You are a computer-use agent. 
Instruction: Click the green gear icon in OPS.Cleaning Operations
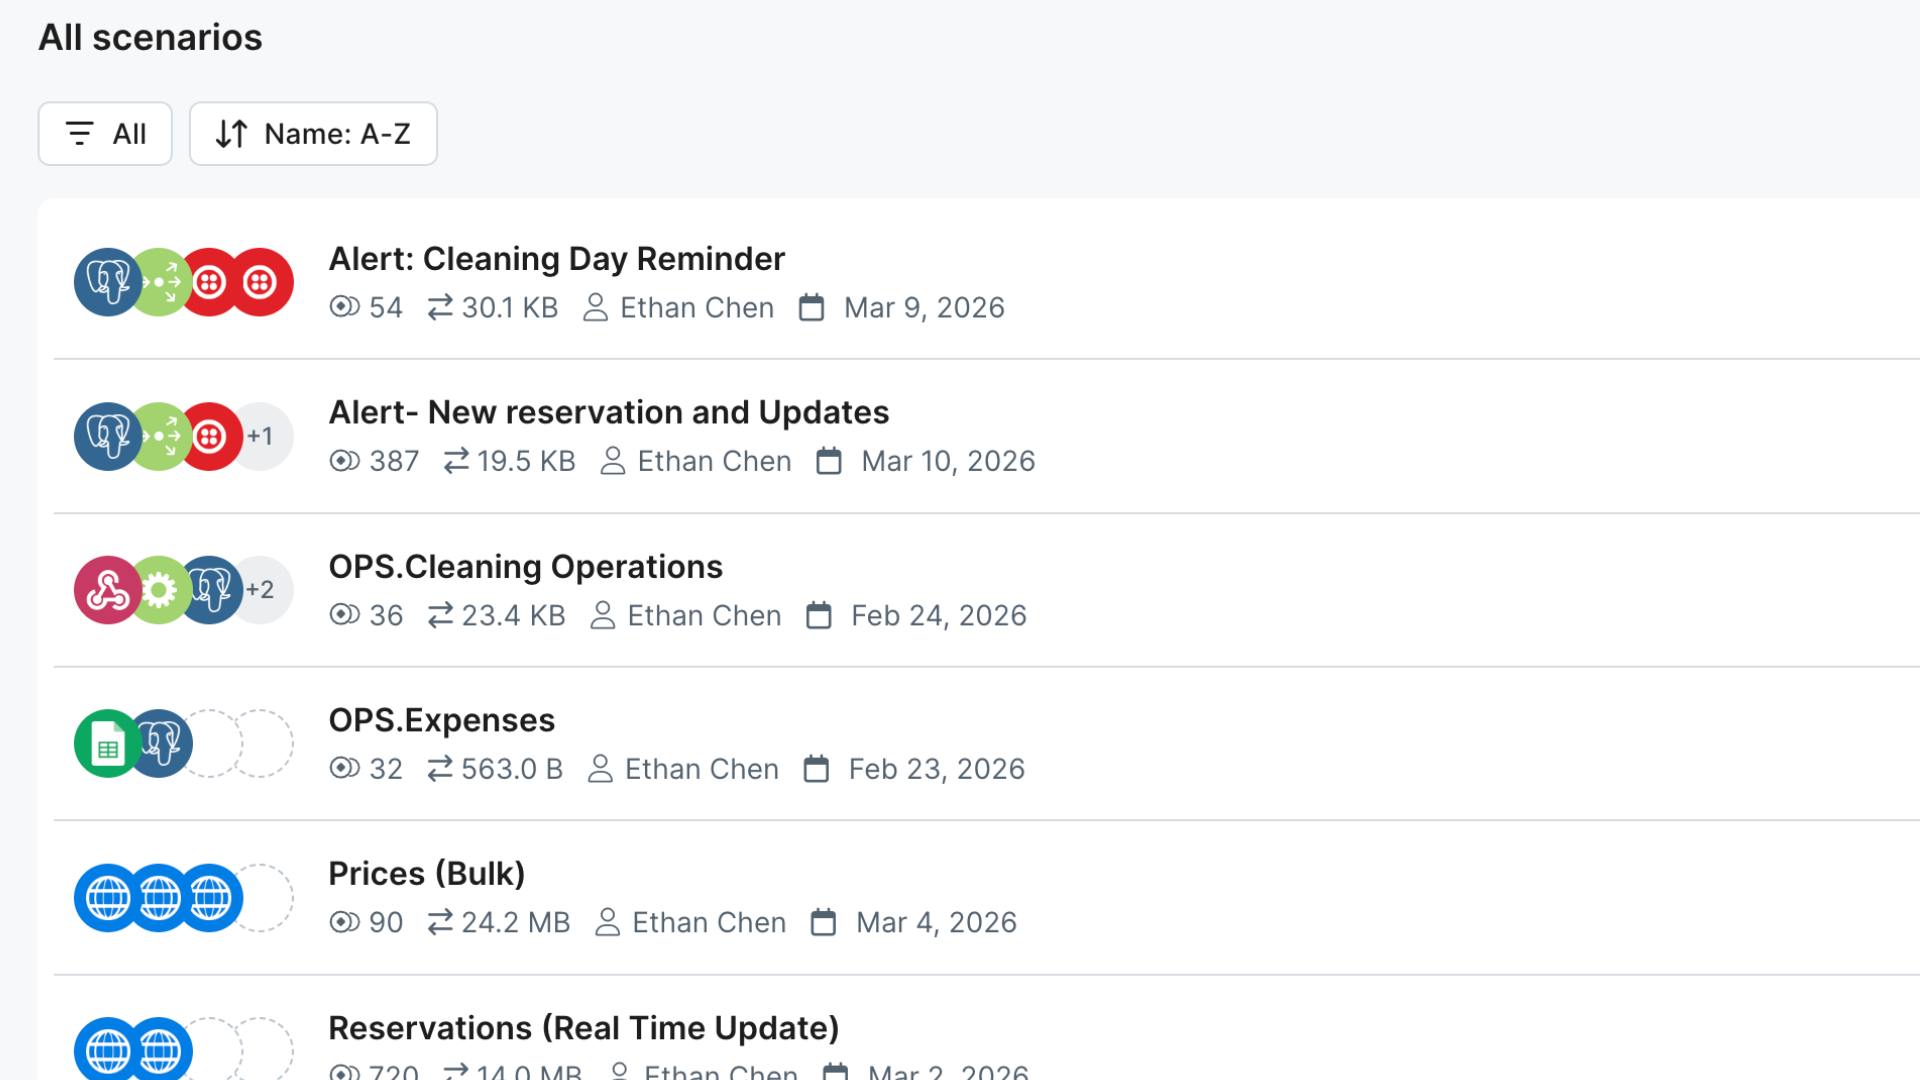pos(159,590)
